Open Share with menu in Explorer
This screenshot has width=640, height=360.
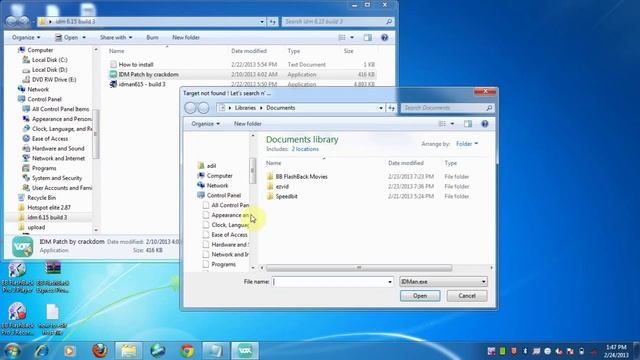point(116,37)
